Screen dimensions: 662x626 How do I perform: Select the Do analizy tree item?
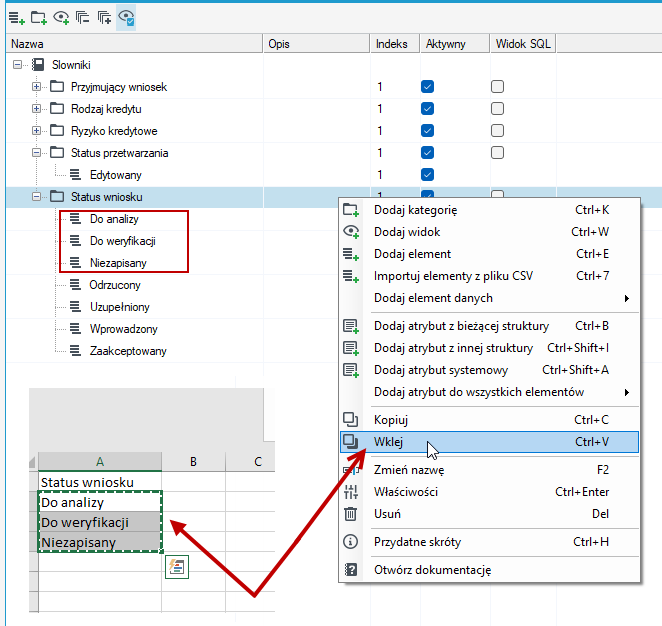pyautogui.click(x=114, y=219)
